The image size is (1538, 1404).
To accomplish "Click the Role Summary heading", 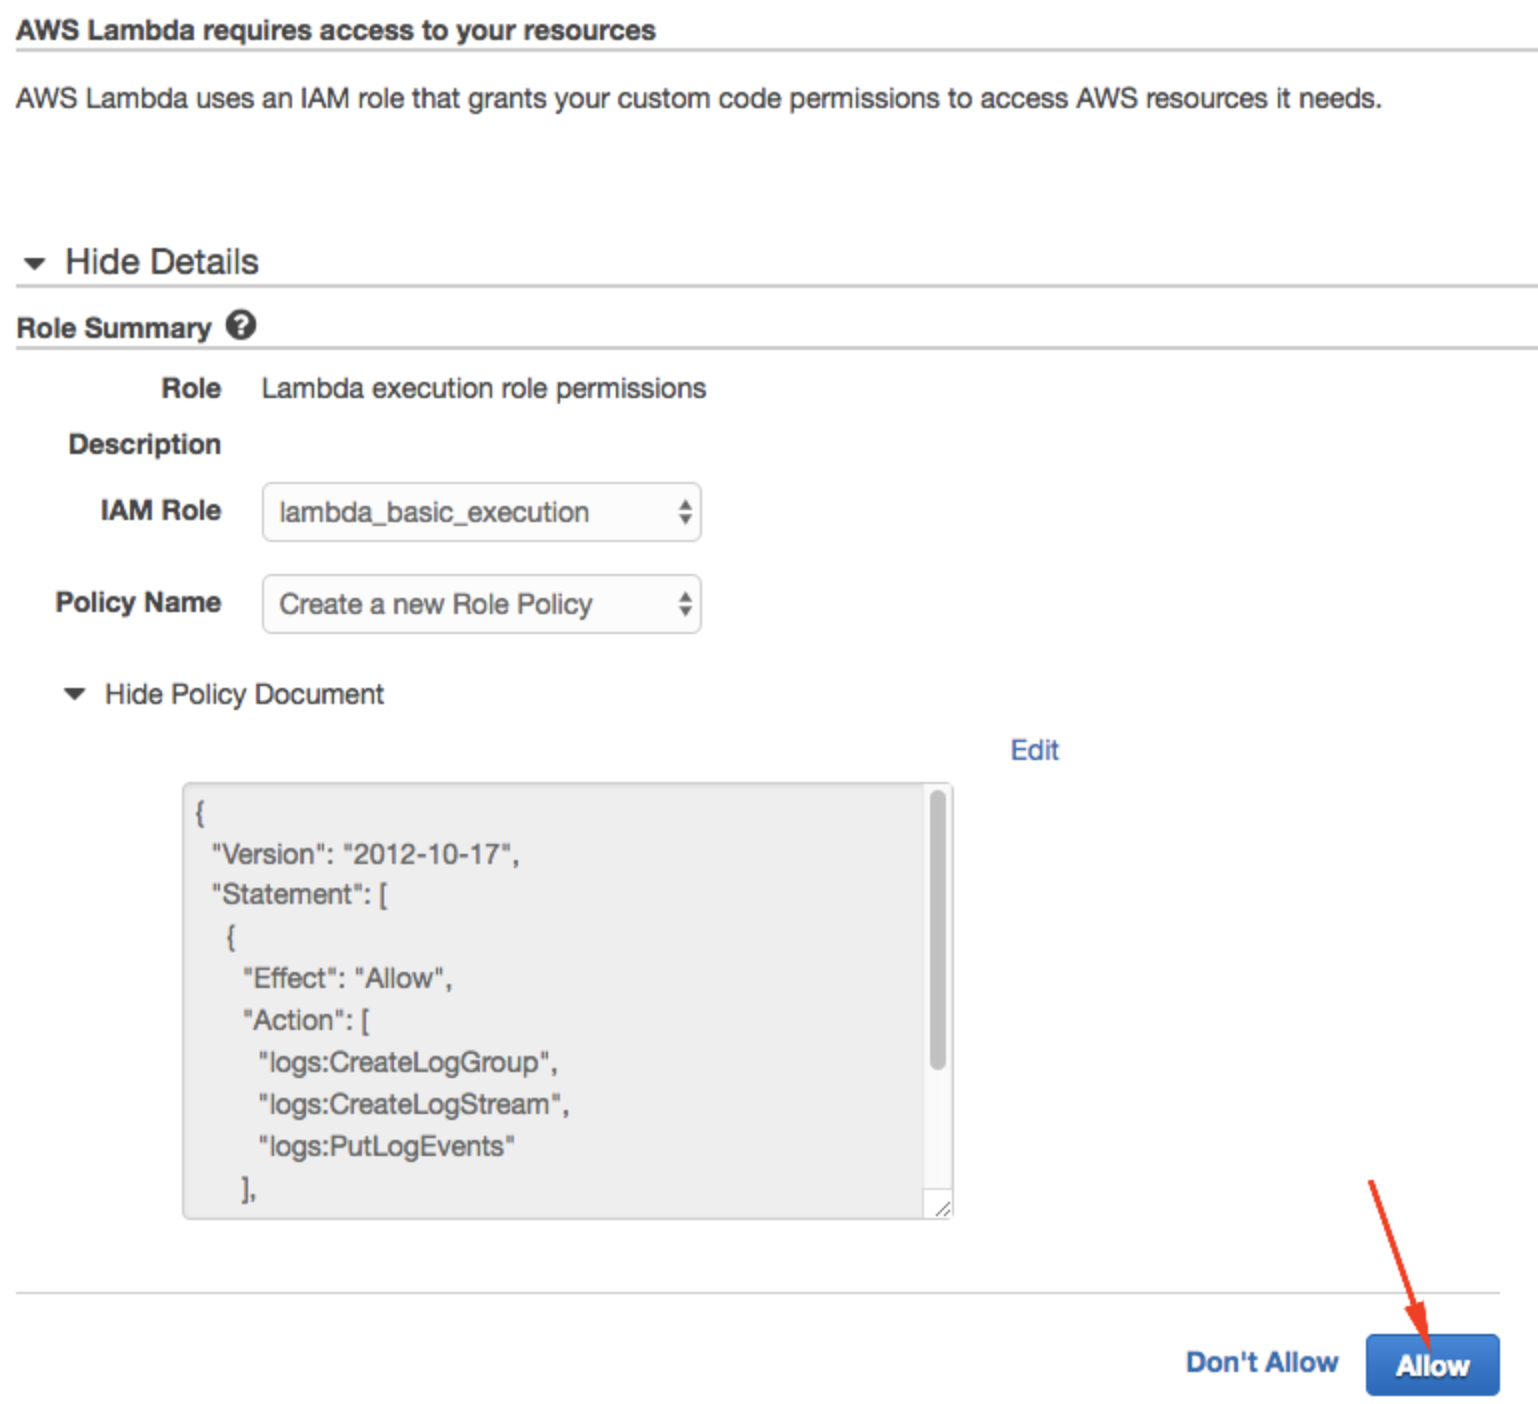I will point(114,328).
